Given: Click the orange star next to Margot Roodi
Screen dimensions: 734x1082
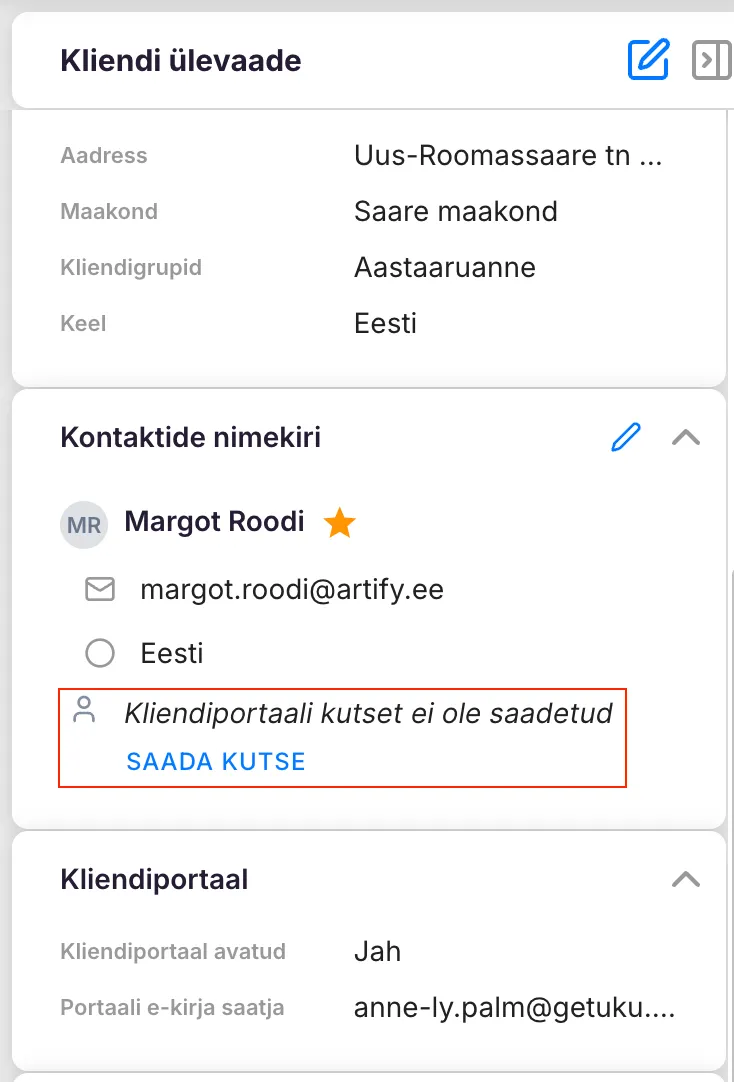Looking at the screenshot, I should [340, 523].
